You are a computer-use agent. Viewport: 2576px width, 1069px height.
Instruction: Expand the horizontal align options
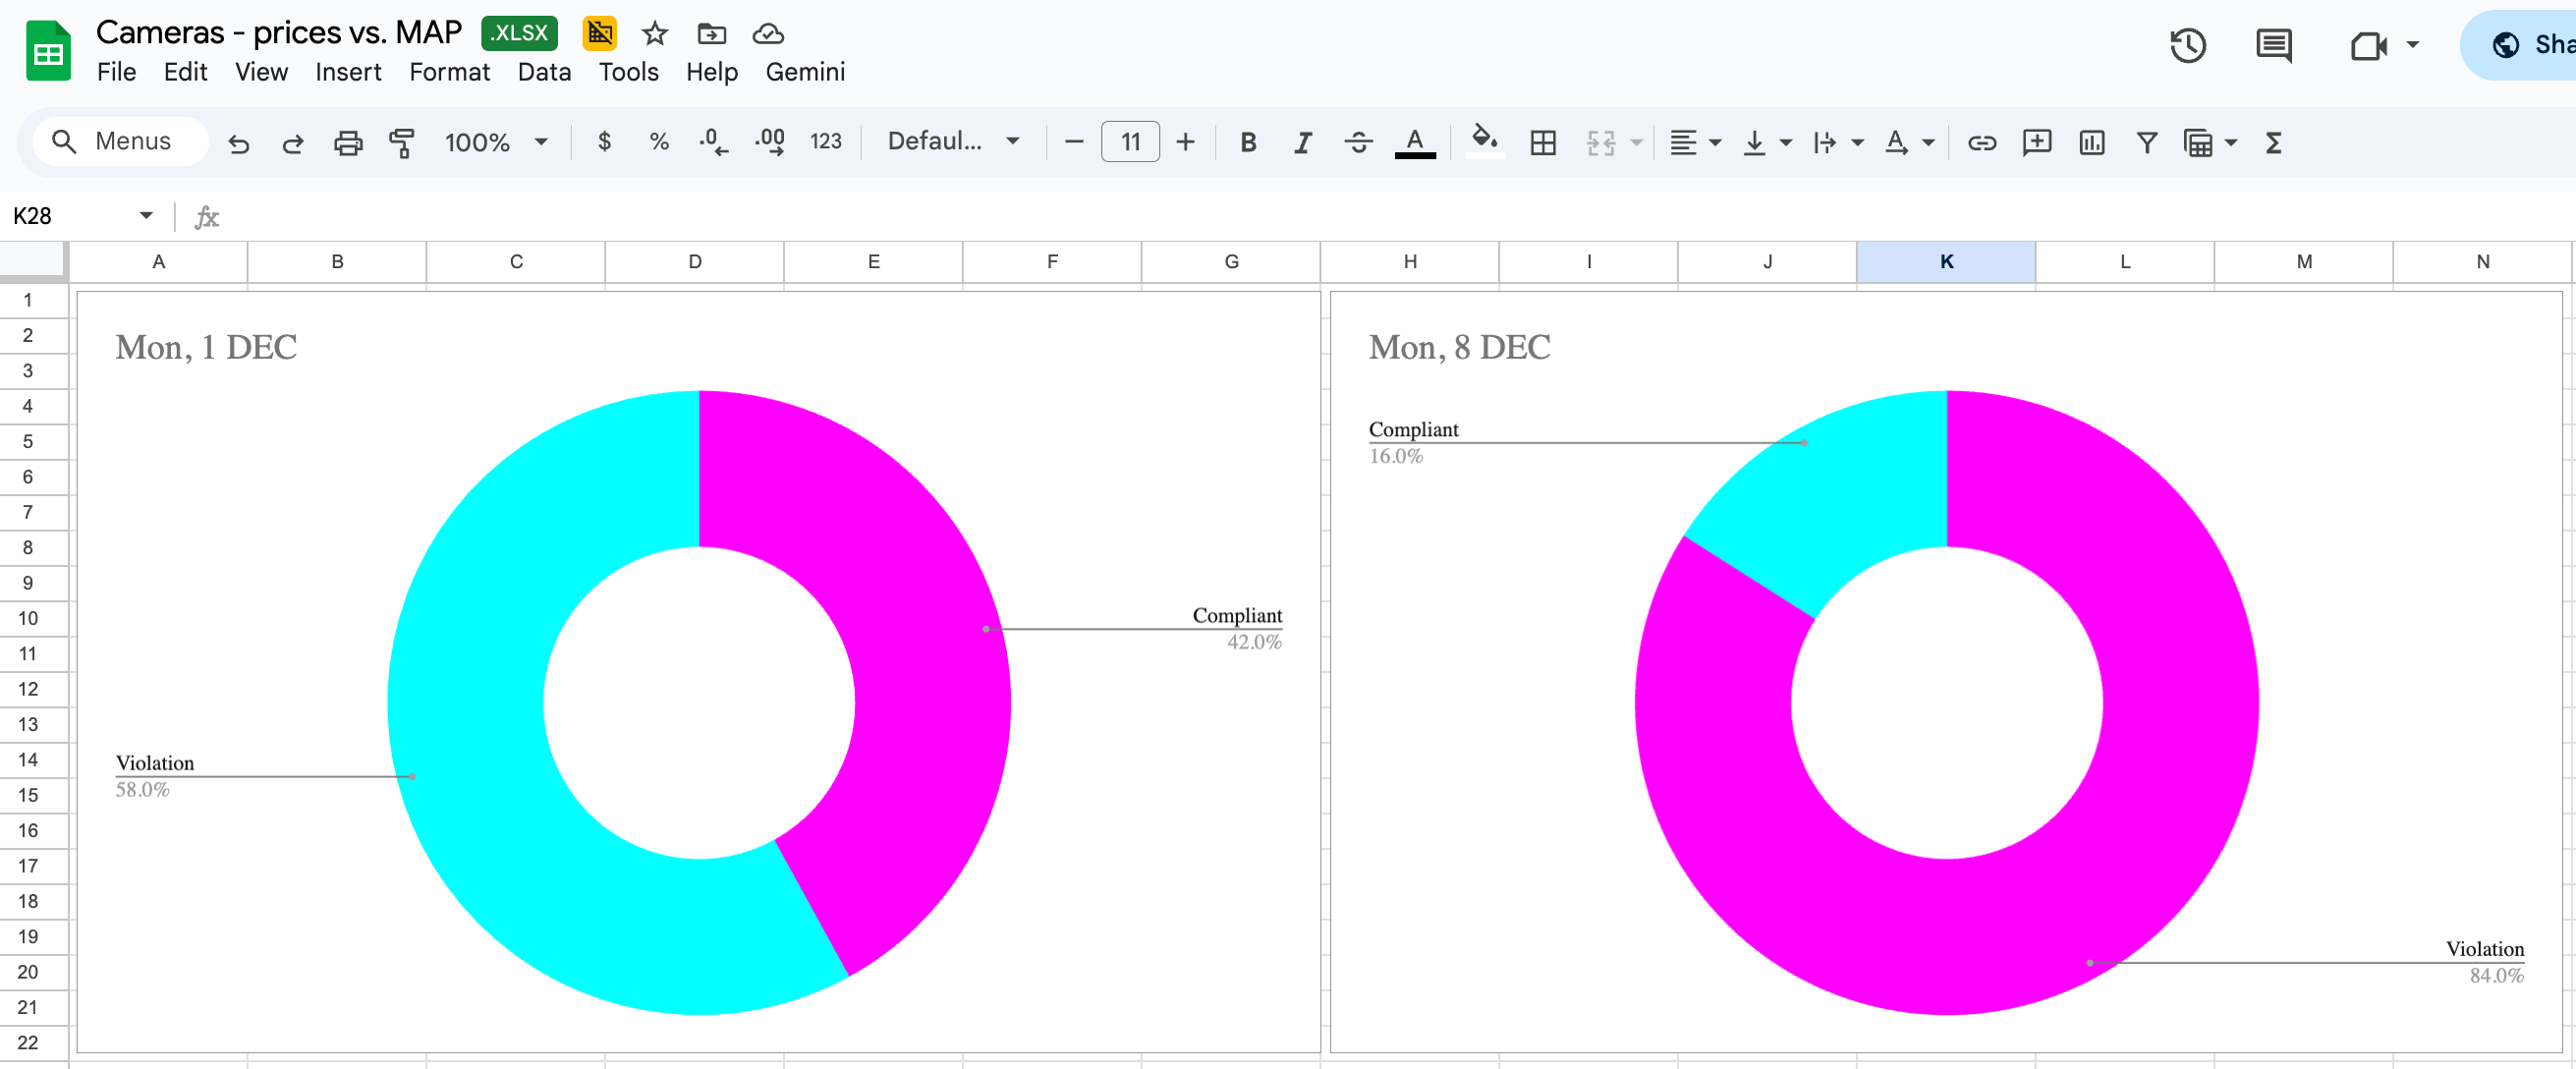point(1717,142)
